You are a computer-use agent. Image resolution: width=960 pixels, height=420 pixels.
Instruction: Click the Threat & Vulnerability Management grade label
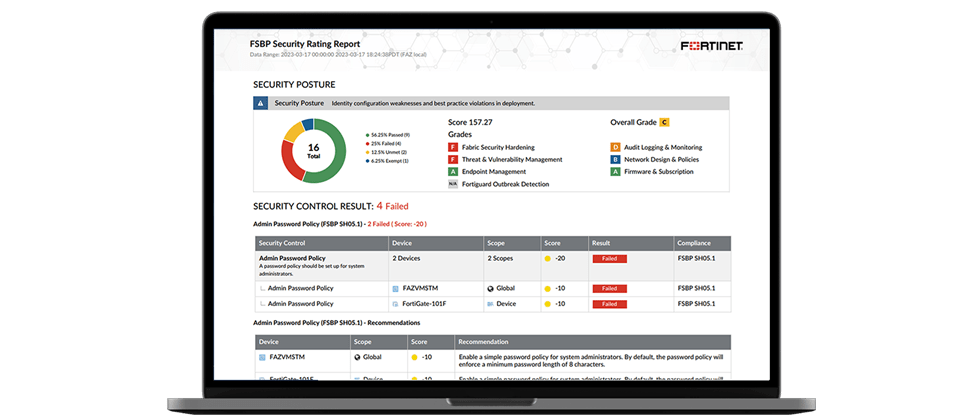click(x=512, y=159)
